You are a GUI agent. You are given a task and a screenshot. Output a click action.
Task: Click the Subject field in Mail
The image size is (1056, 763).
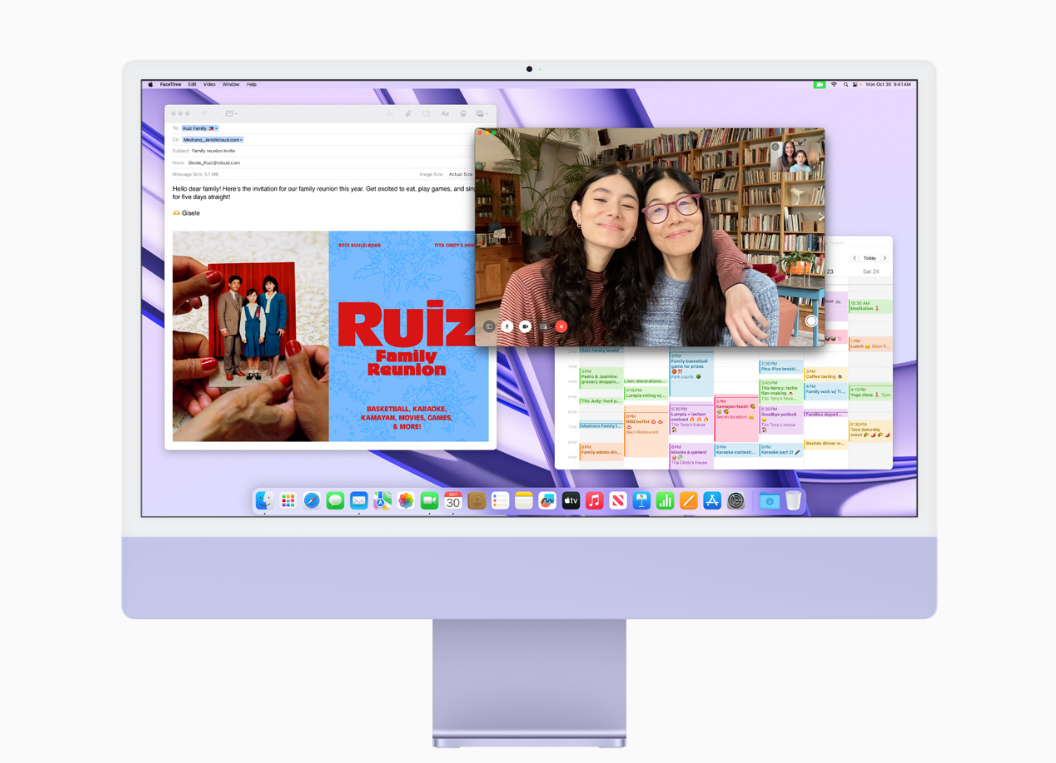[323, 151]
